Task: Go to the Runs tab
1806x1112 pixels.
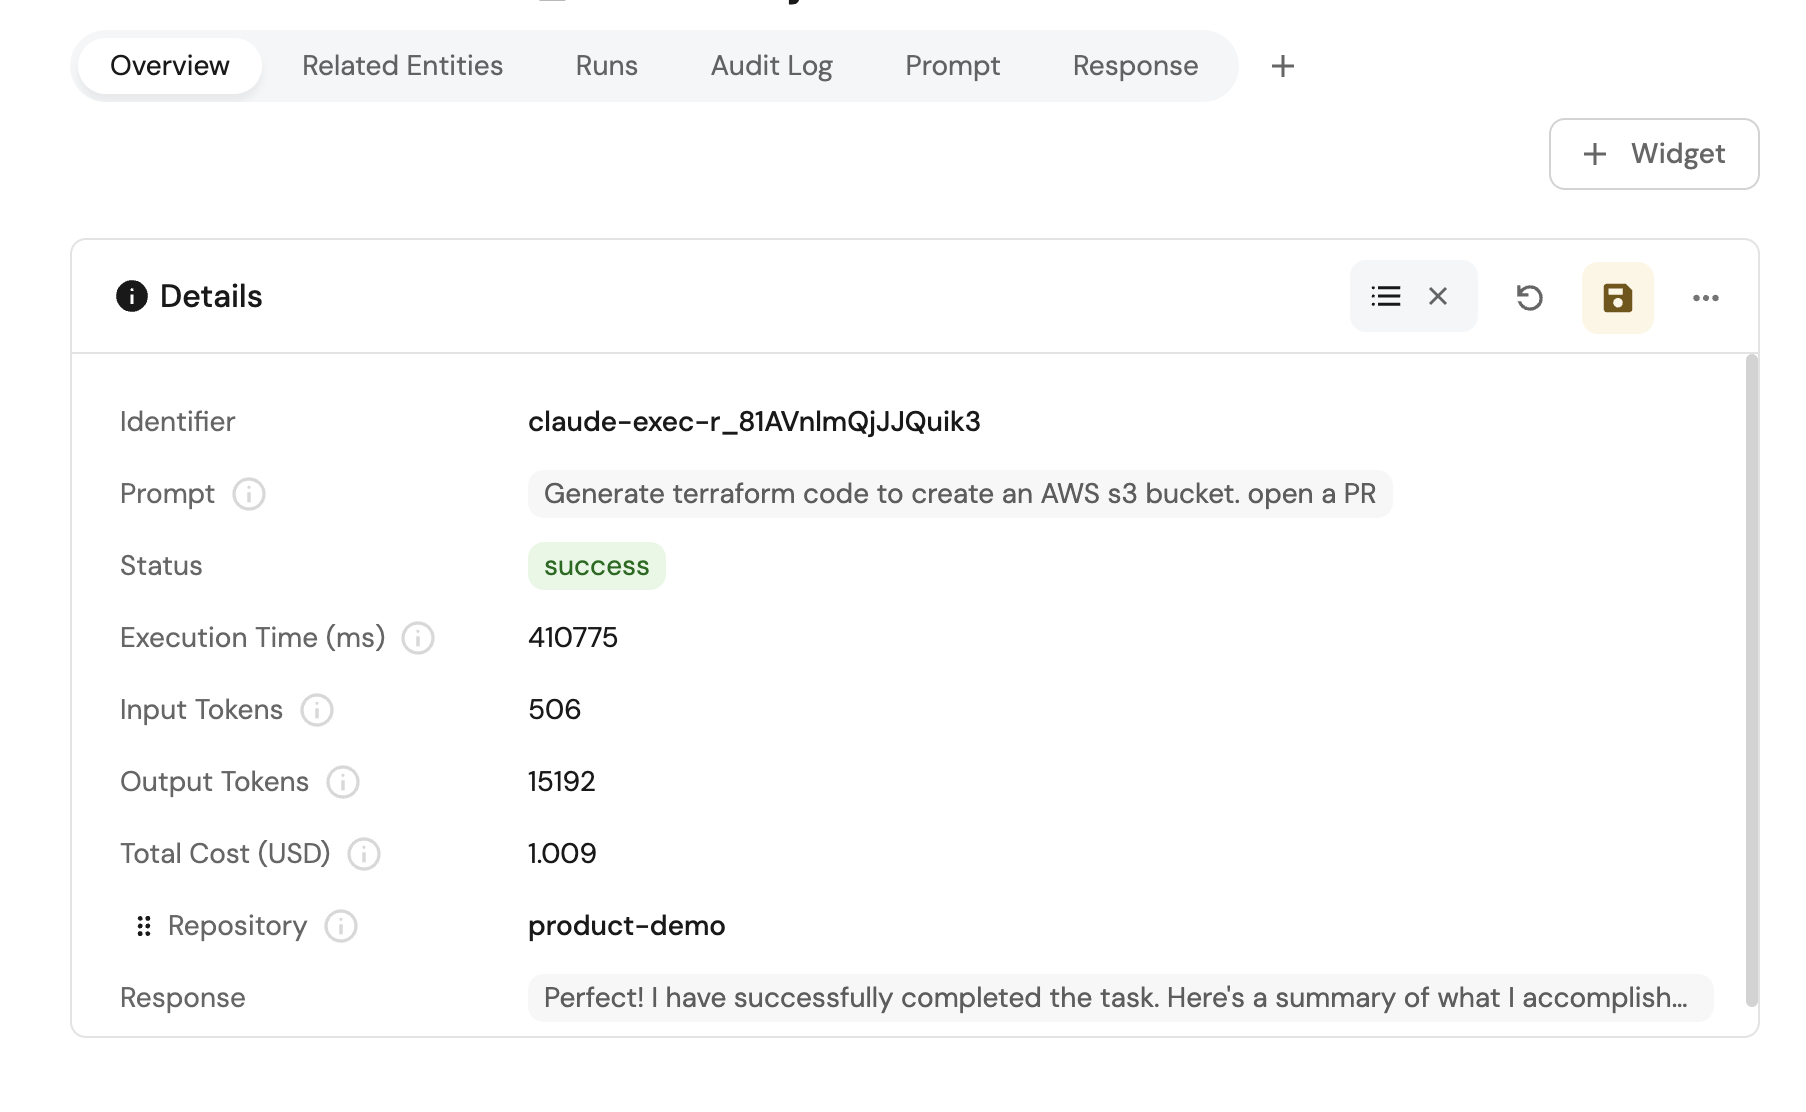Action: [x=606, y=66]
